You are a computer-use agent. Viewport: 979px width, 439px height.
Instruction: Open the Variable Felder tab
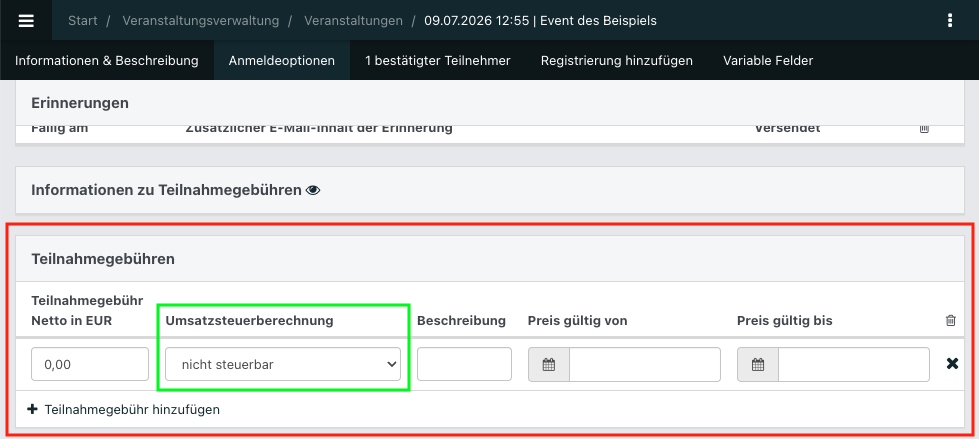(768, 61)
